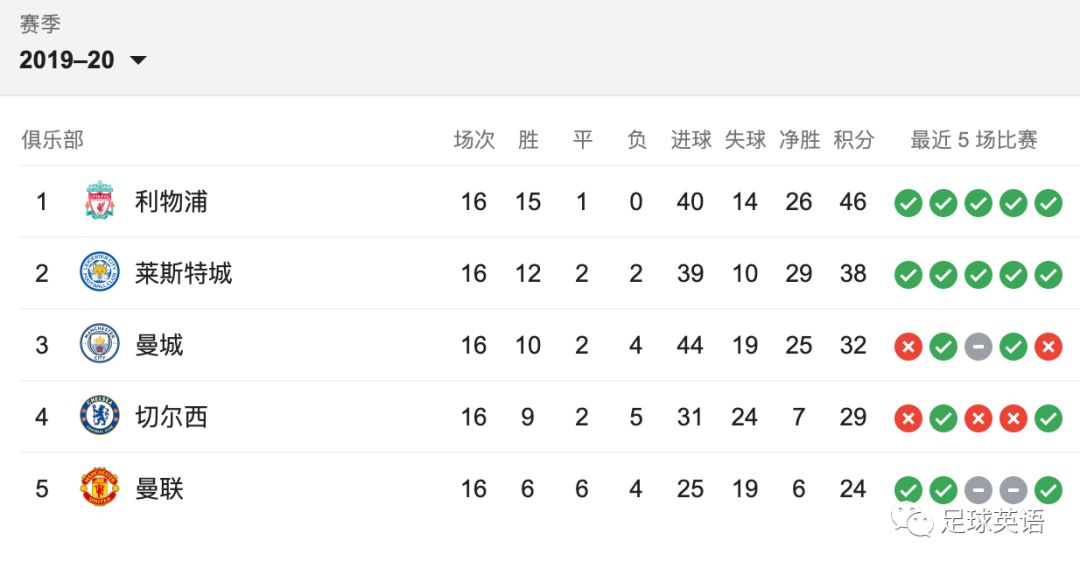The width and height of the screenshot is (1080, 569).
Task: Click the WeChat logo watermark icon
Action: 912,521
